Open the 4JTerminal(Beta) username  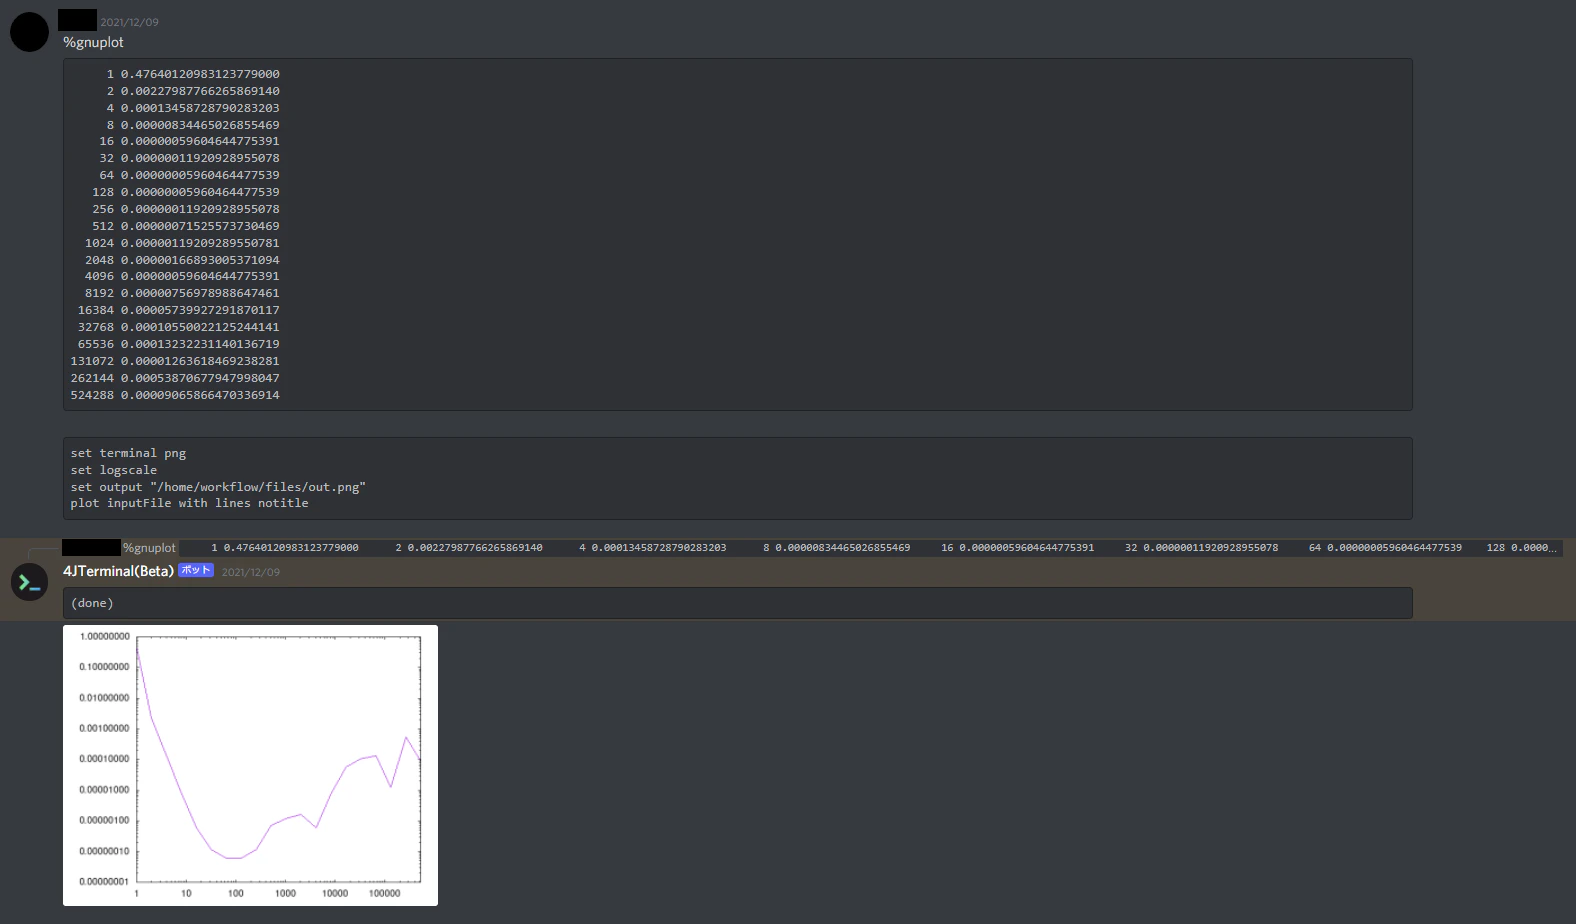[118, 571]
